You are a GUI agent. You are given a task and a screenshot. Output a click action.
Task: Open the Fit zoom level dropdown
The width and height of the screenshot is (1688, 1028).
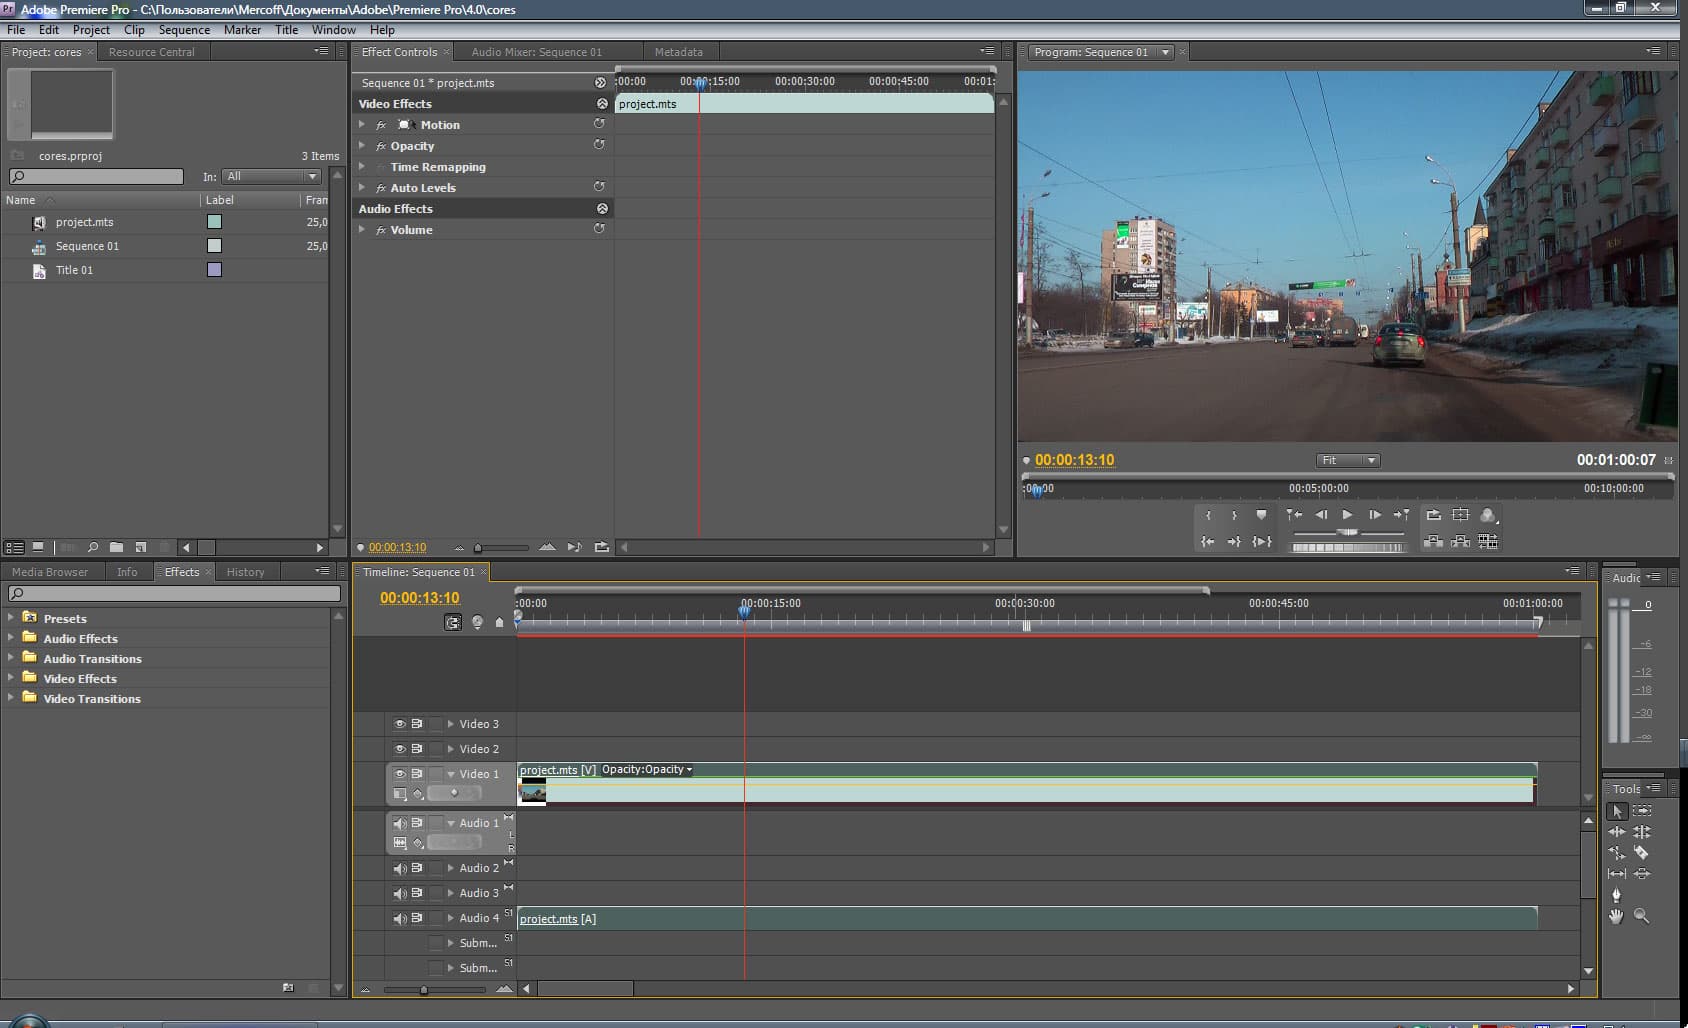(x=1347, y=460)
